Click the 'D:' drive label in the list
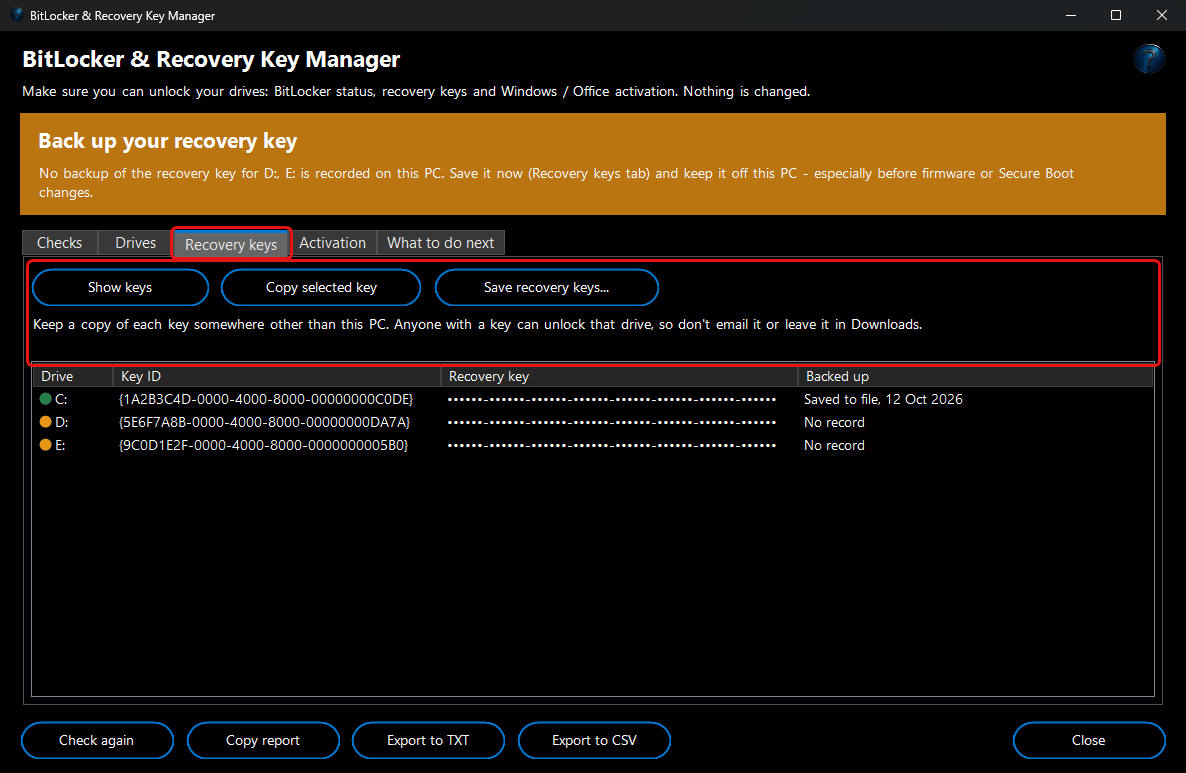This screenshot has height=773, width=1186. (61, 422)
